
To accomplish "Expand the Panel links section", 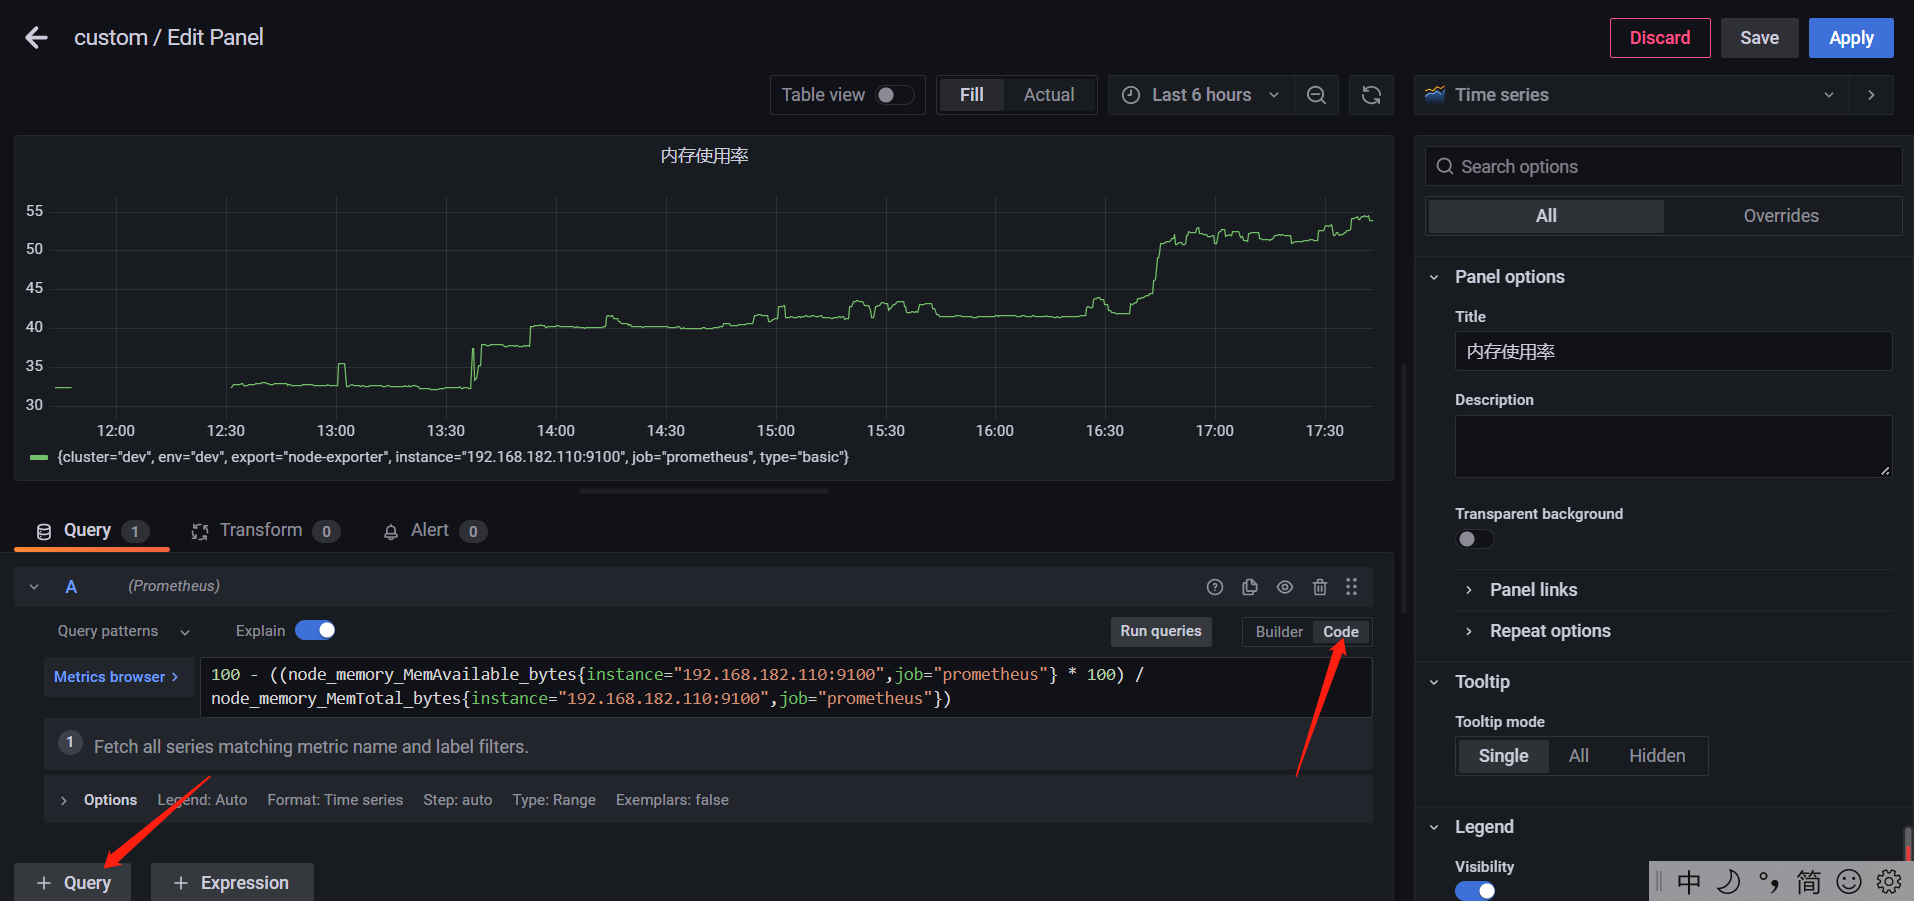I will [x=1533, y=590].
